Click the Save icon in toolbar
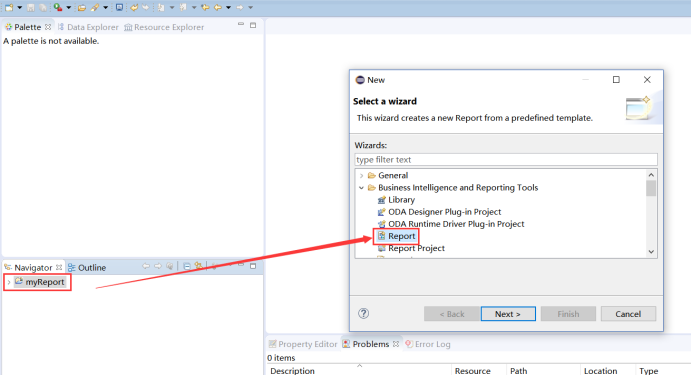 click(x=30, y=7)
